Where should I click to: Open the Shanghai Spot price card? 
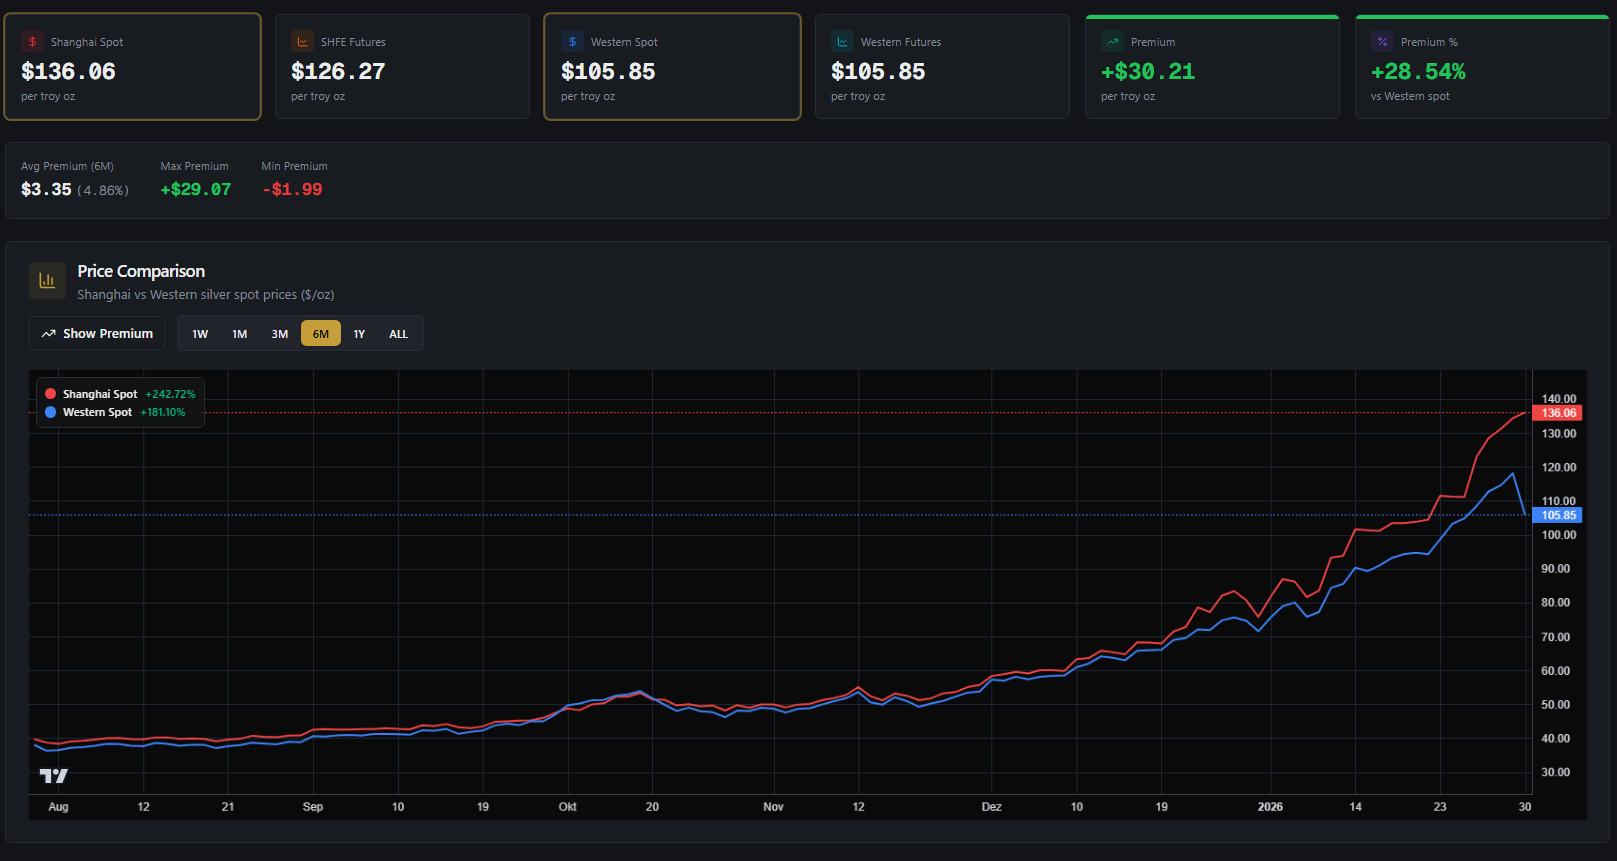coord(133,67)
